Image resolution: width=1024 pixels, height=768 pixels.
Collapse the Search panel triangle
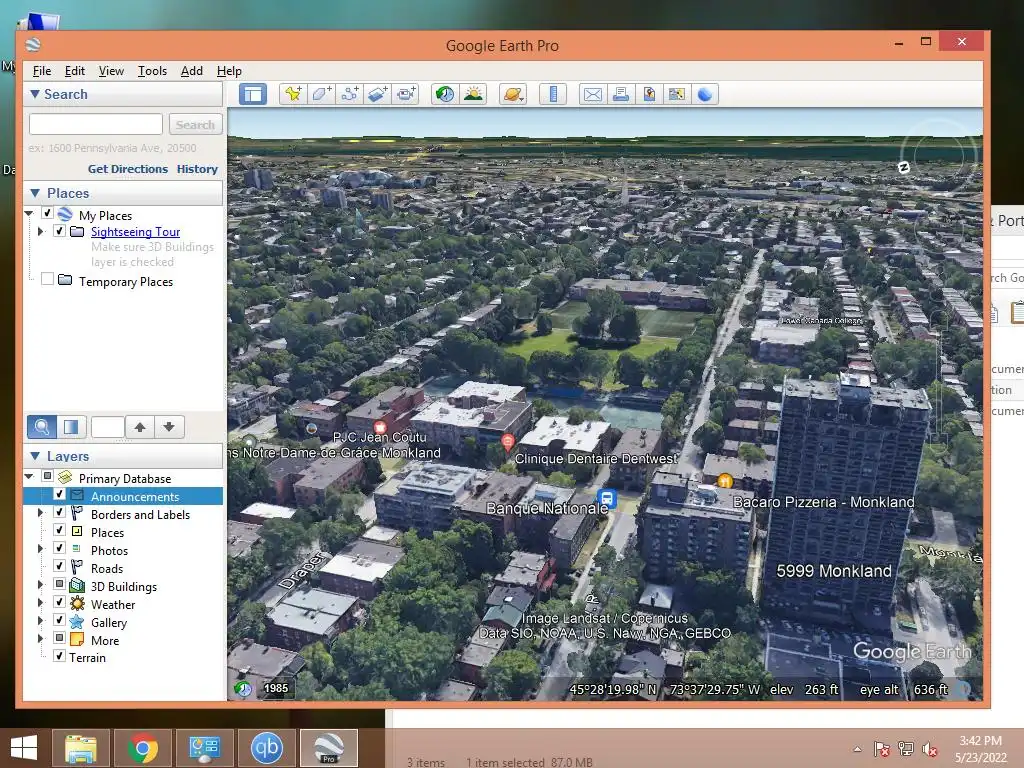(35, 94)
